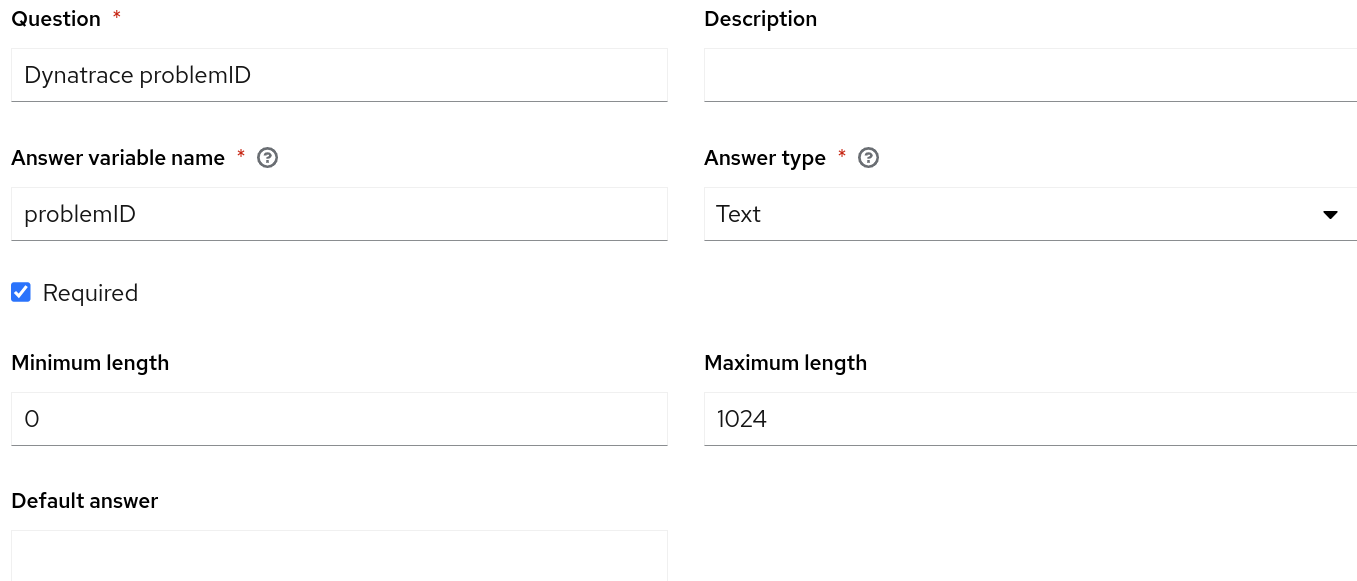
Task: Click the 'Minimum length' label
Action: (x=90, y=363)
